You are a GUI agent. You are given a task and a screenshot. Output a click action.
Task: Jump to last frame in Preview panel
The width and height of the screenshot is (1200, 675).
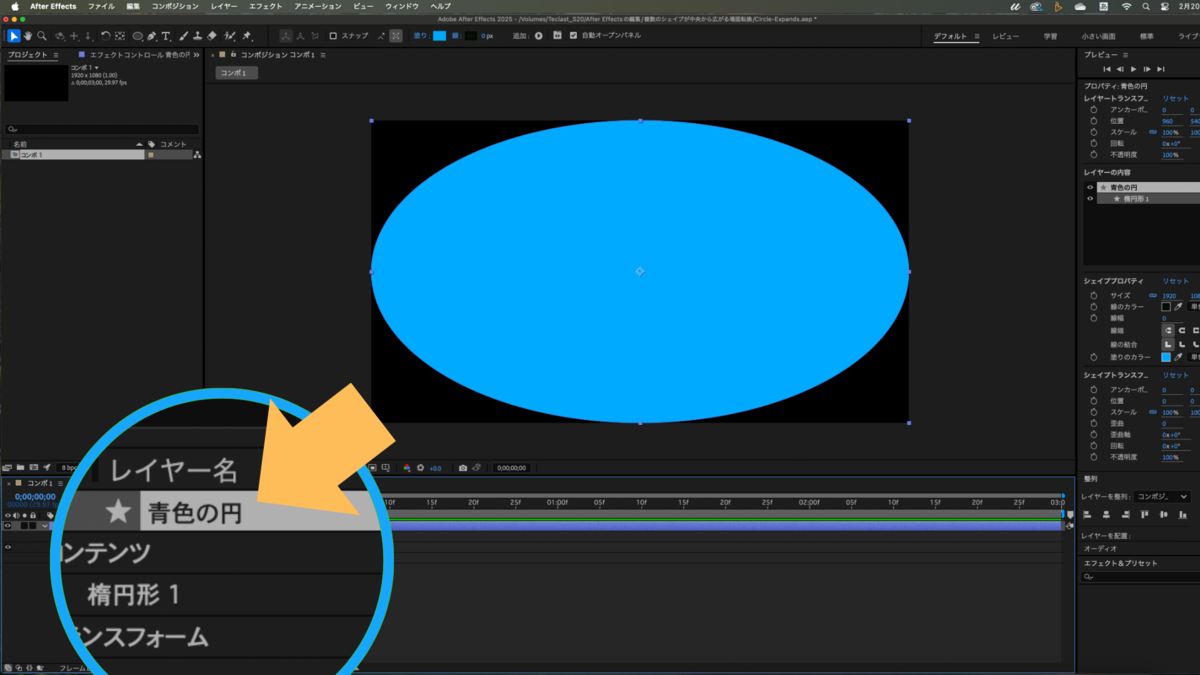1161,69
